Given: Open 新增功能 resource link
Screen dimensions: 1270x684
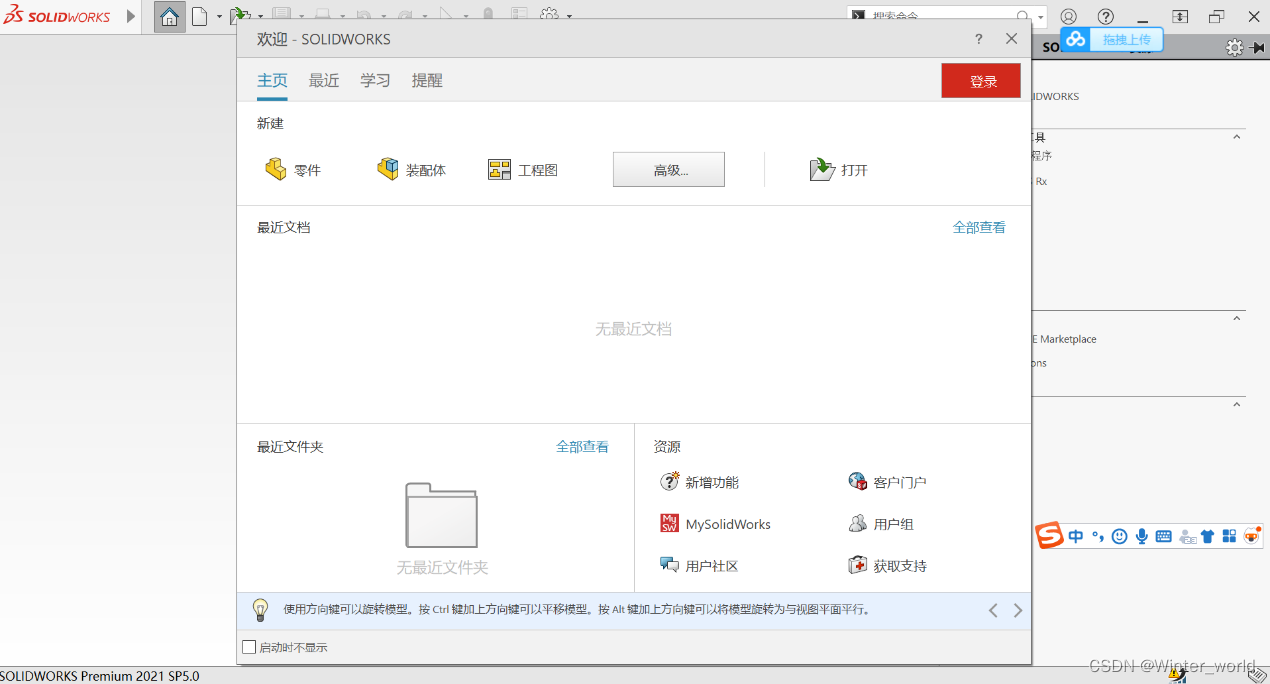Looking at the screenshot, I should point(700,482).
